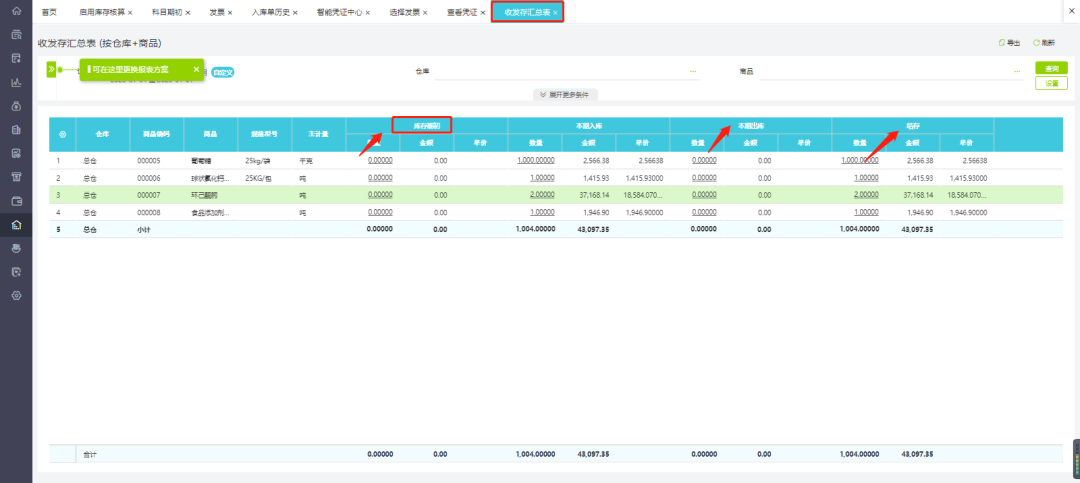Screen dimensions: 1080x483
Task: Click the 导出 export button
Action: point(1009,43)
